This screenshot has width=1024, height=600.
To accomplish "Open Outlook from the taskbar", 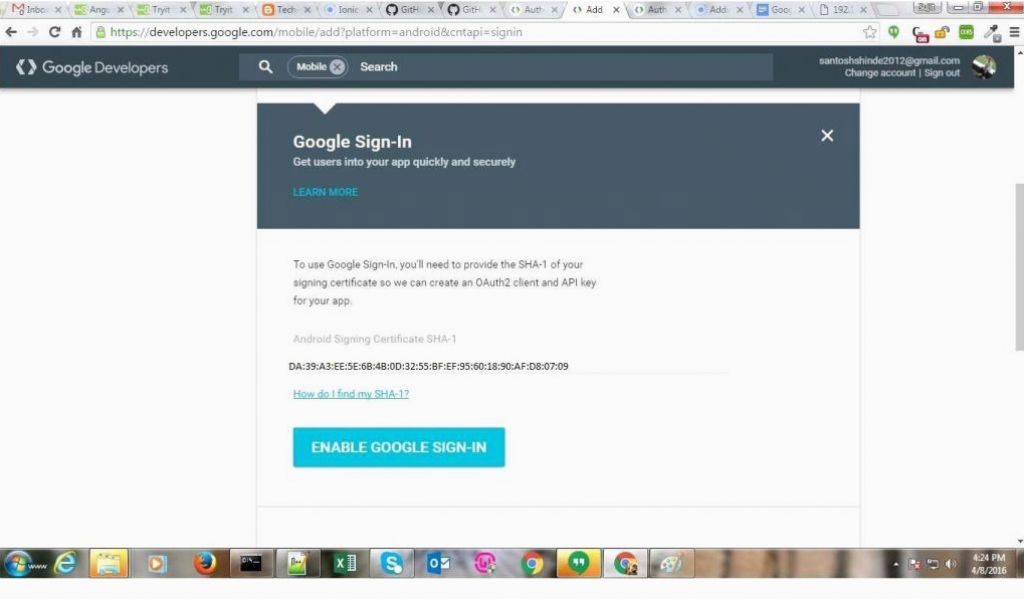I will [x=438, y=563].
